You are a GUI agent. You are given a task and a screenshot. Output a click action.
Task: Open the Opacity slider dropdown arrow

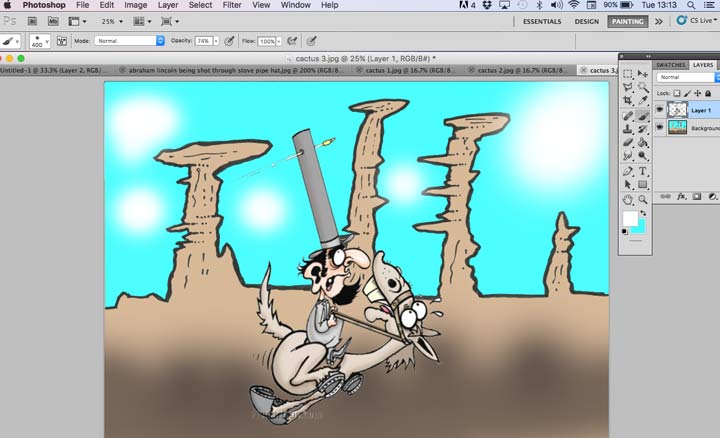(216, 41)
